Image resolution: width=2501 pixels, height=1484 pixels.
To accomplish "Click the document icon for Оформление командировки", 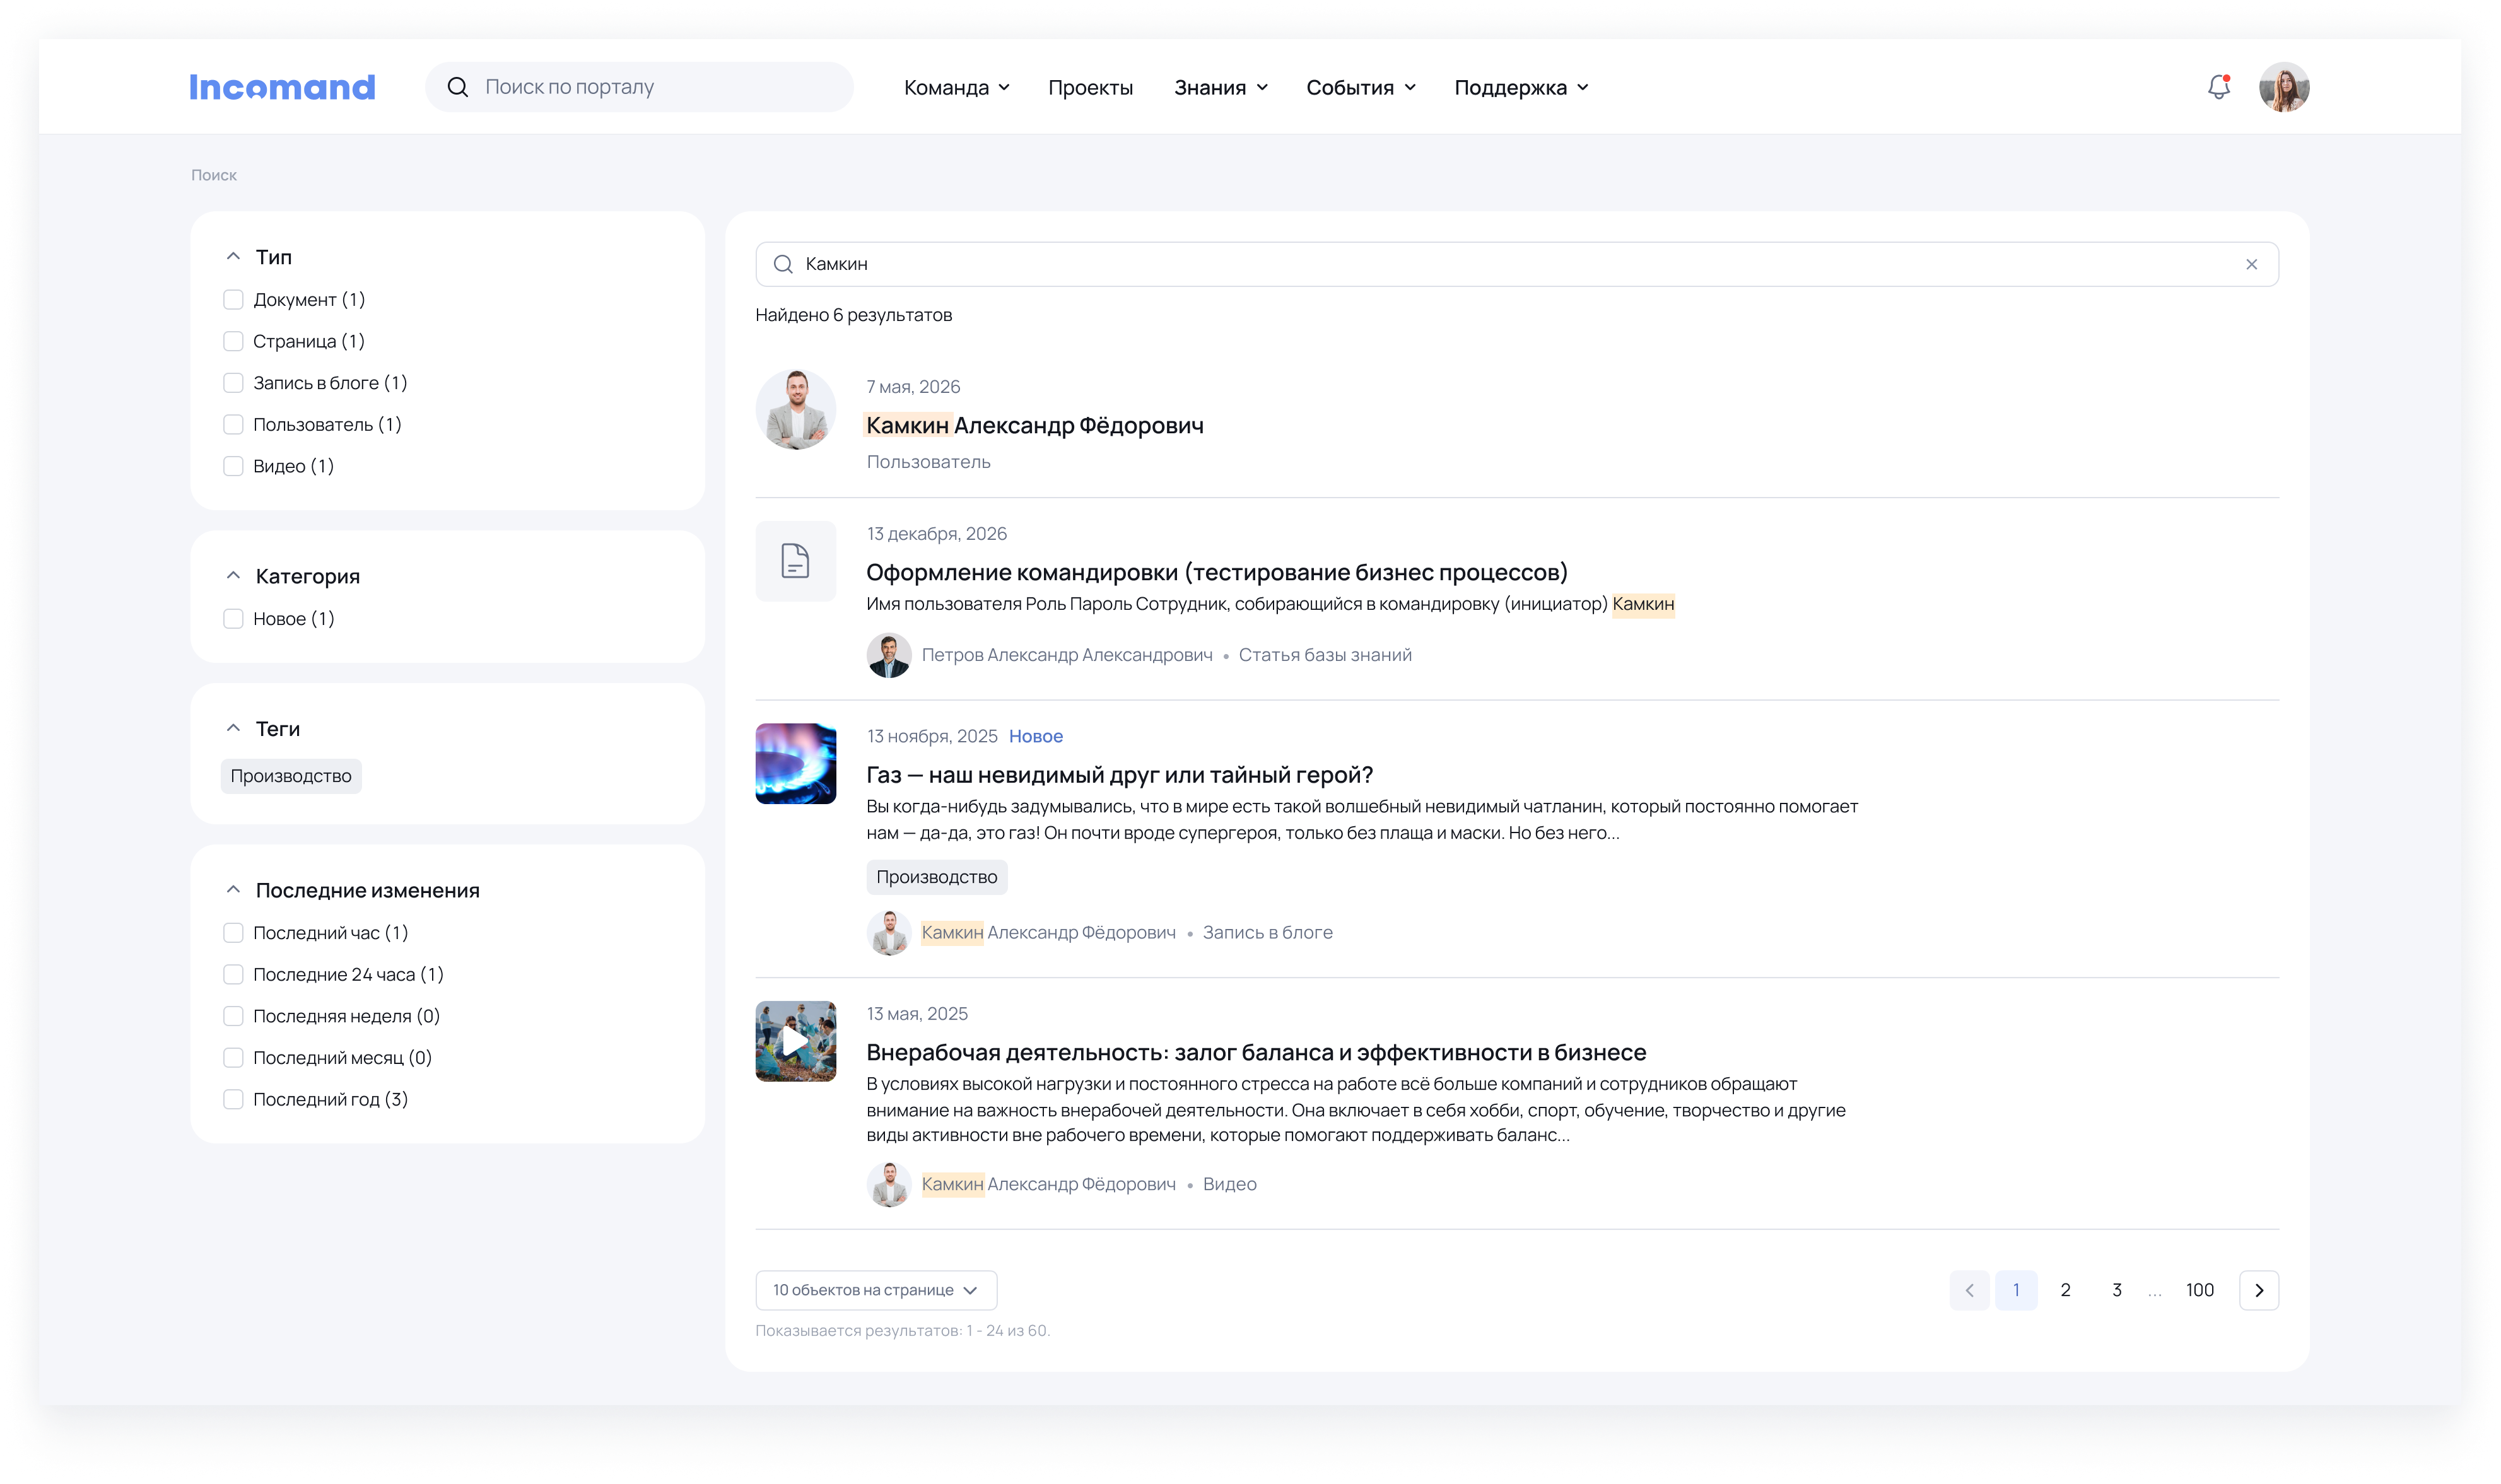I will 795,561.
